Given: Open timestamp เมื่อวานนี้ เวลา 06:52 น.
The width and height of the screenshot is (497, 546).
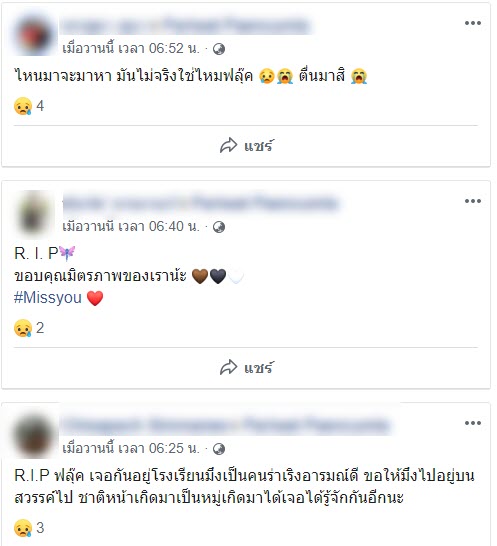Looking at the screenshot, I should pos(131,48).
